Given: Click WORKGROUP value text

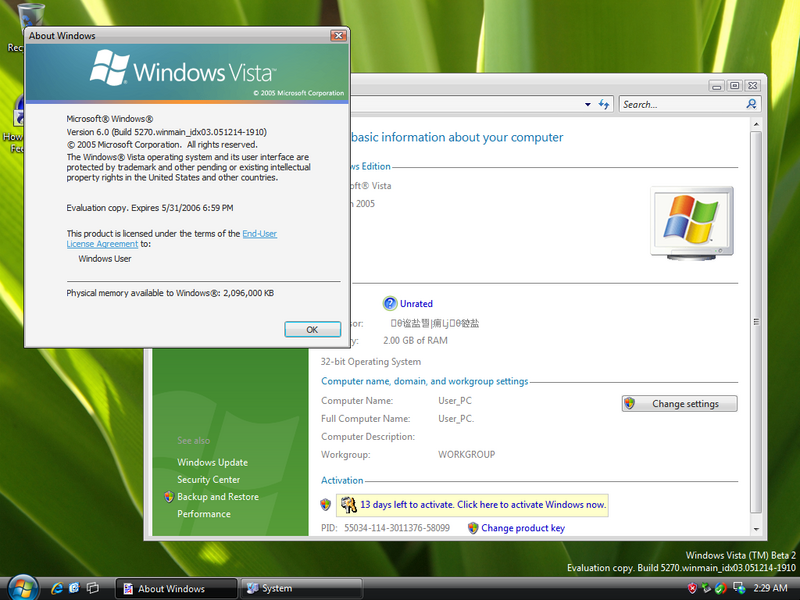Looking at the screenshot, I should point(466,455).
